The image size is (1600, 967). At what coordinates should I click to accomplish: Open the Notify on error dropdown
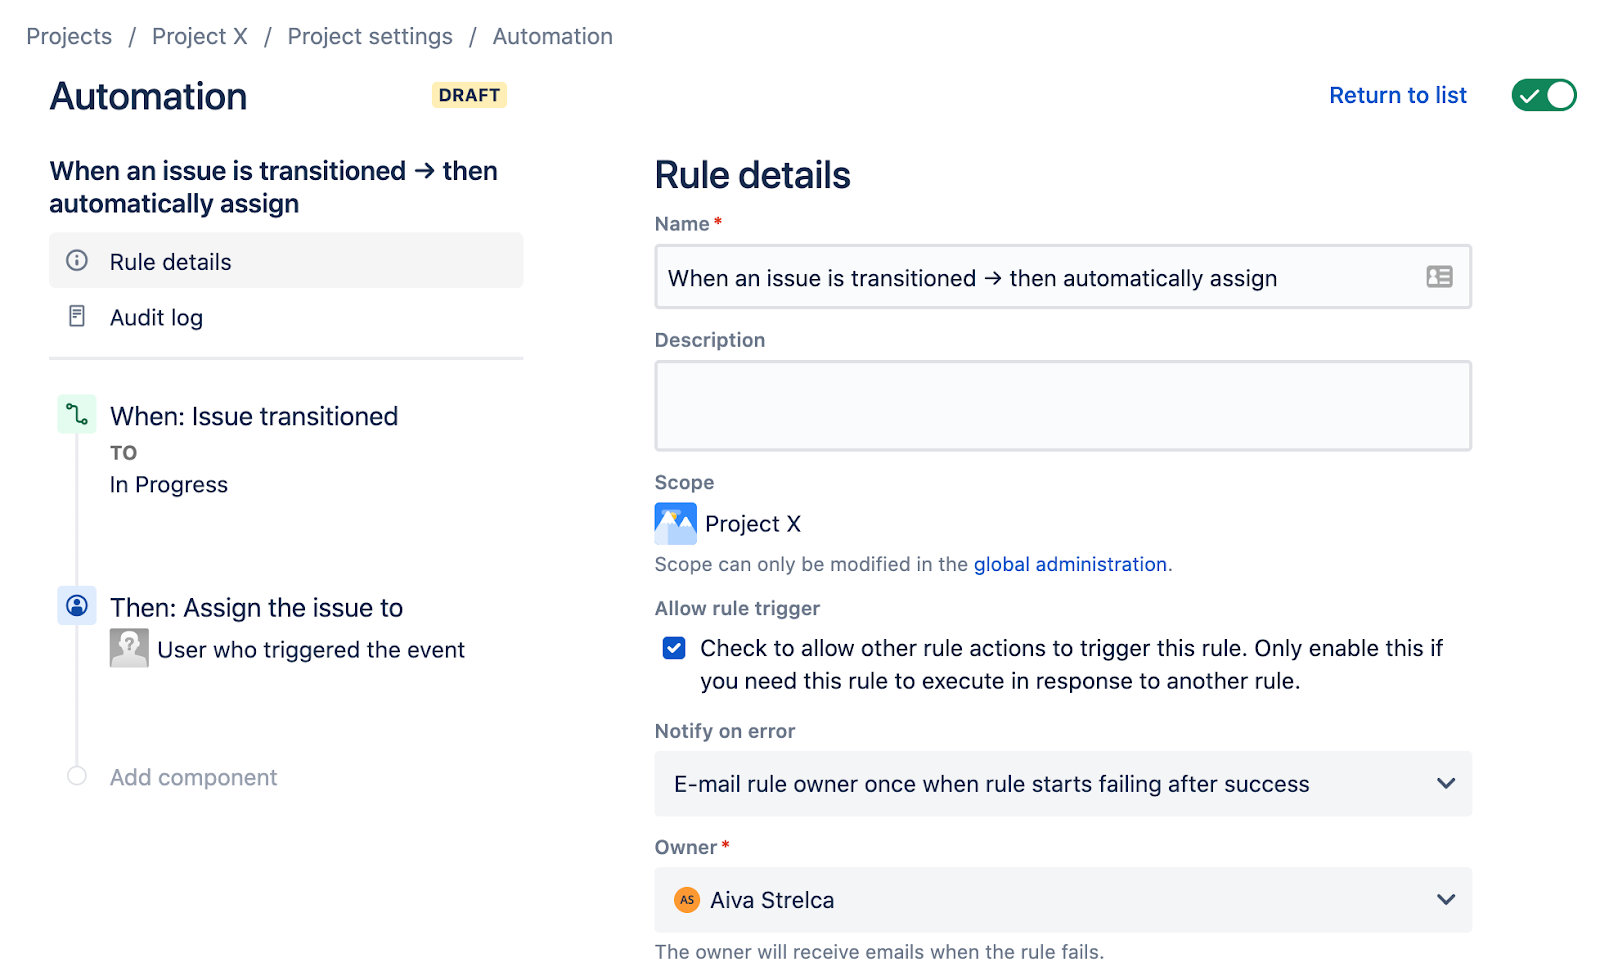1062,784
